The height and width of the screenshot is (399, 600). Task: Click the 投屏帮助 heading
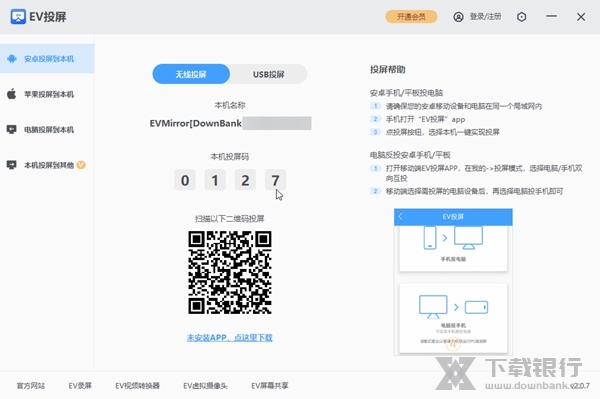[x=388, y=70]
